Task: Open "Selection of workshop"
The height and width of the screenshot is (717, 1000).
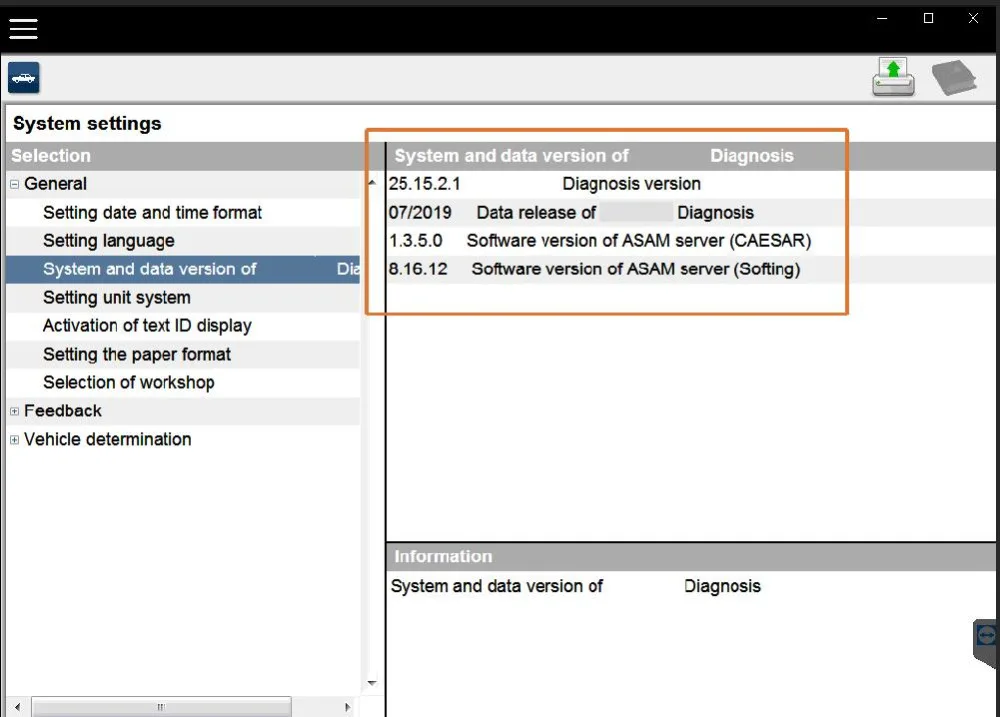Action: coord(128,382)
